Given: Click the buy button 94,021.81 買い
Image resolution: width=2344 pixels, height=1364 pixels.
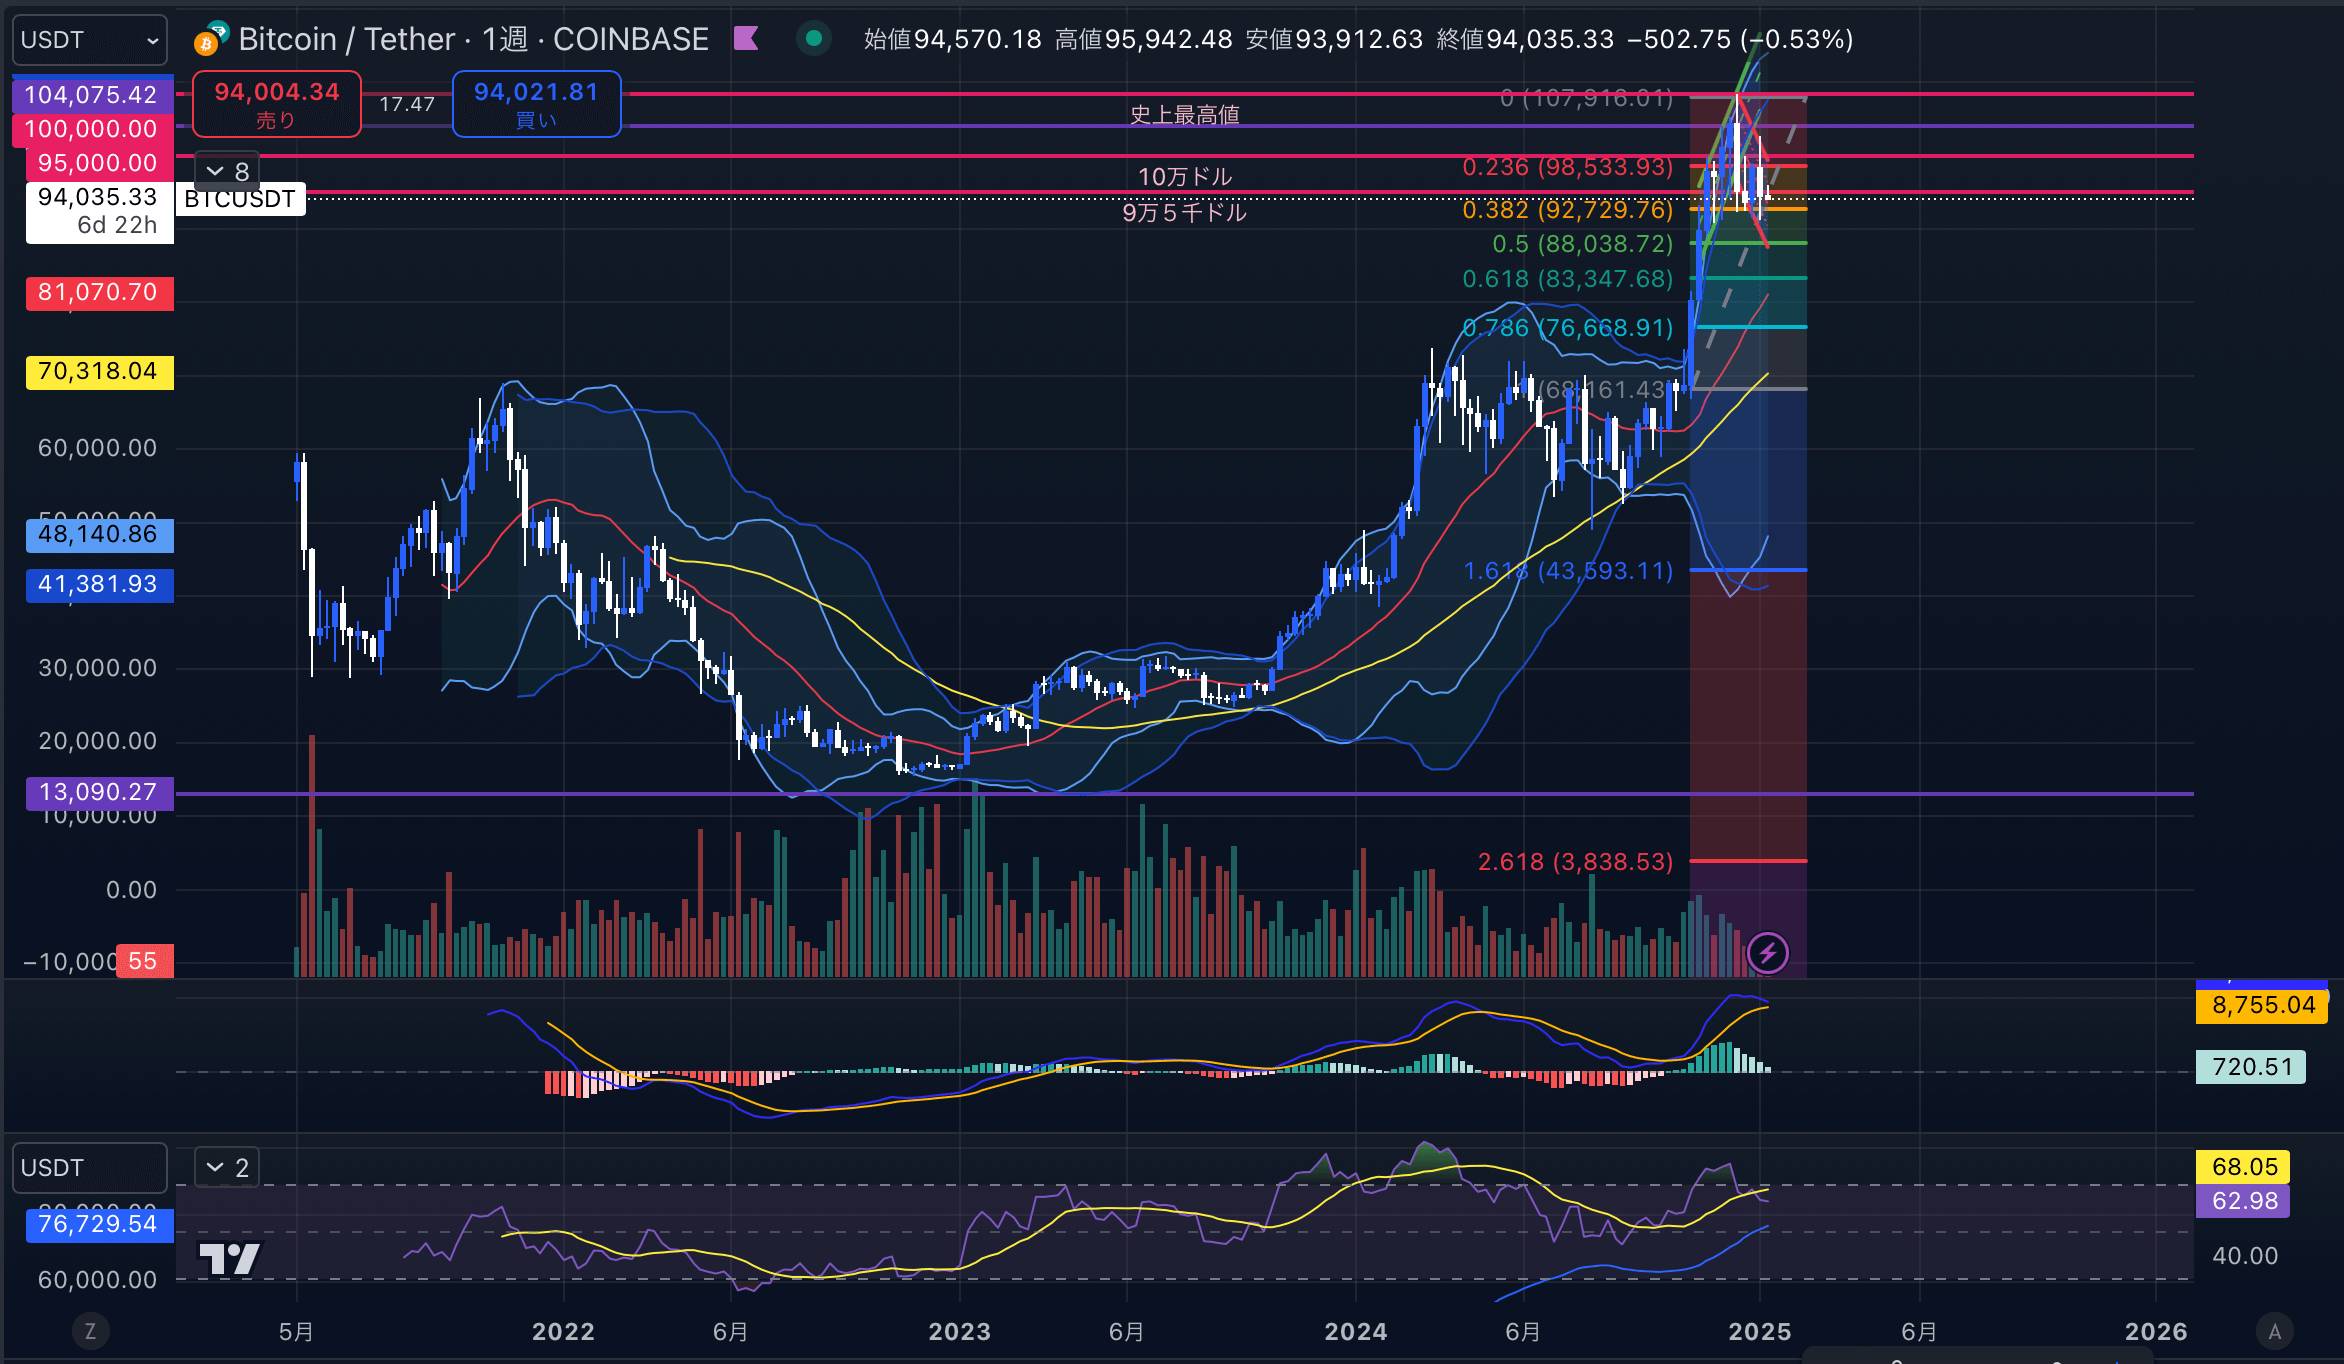Looking at the screenshot, I should click(537, 104).
